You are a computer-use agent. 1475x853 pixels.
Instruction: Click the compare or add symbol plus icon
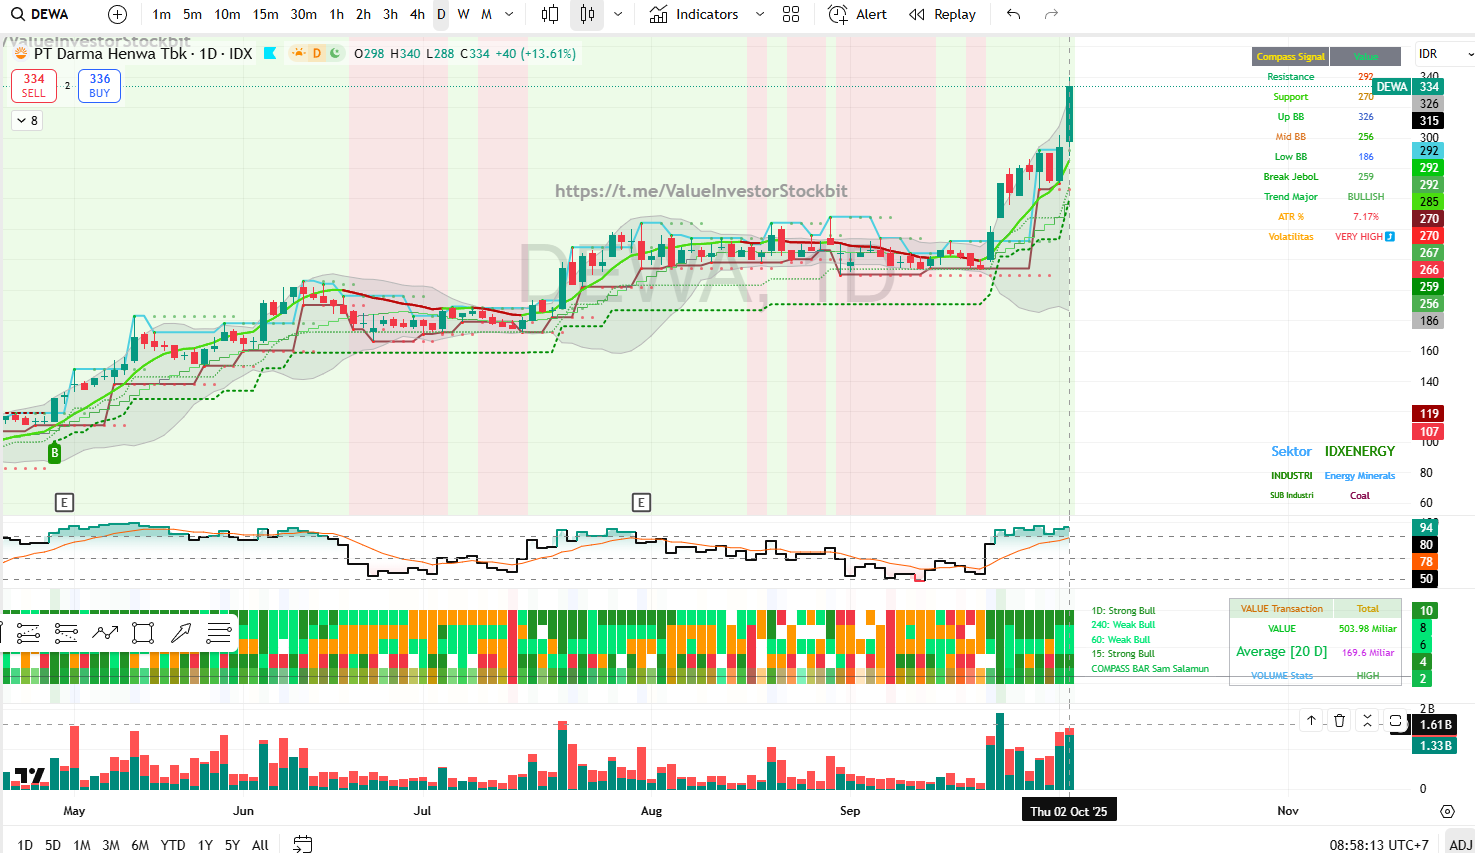tap(117, 14)
